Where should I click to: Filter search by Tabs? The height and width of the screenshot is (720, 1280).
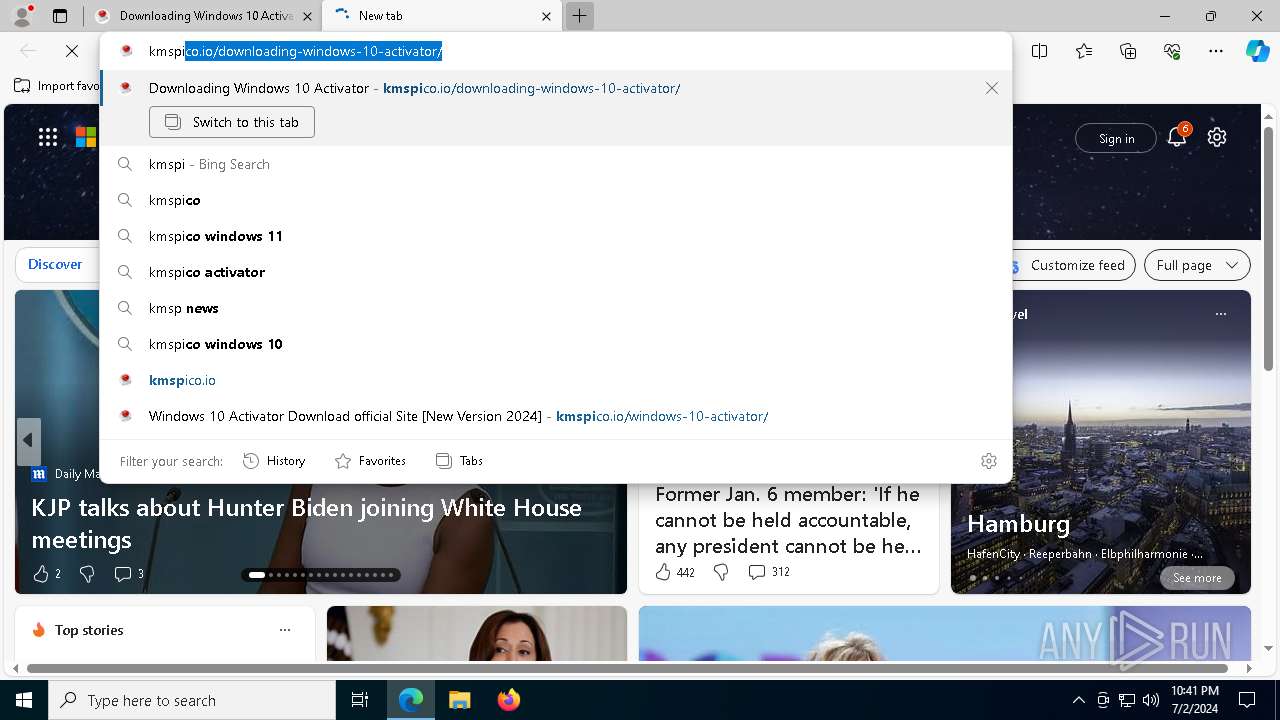click(459, 461)
